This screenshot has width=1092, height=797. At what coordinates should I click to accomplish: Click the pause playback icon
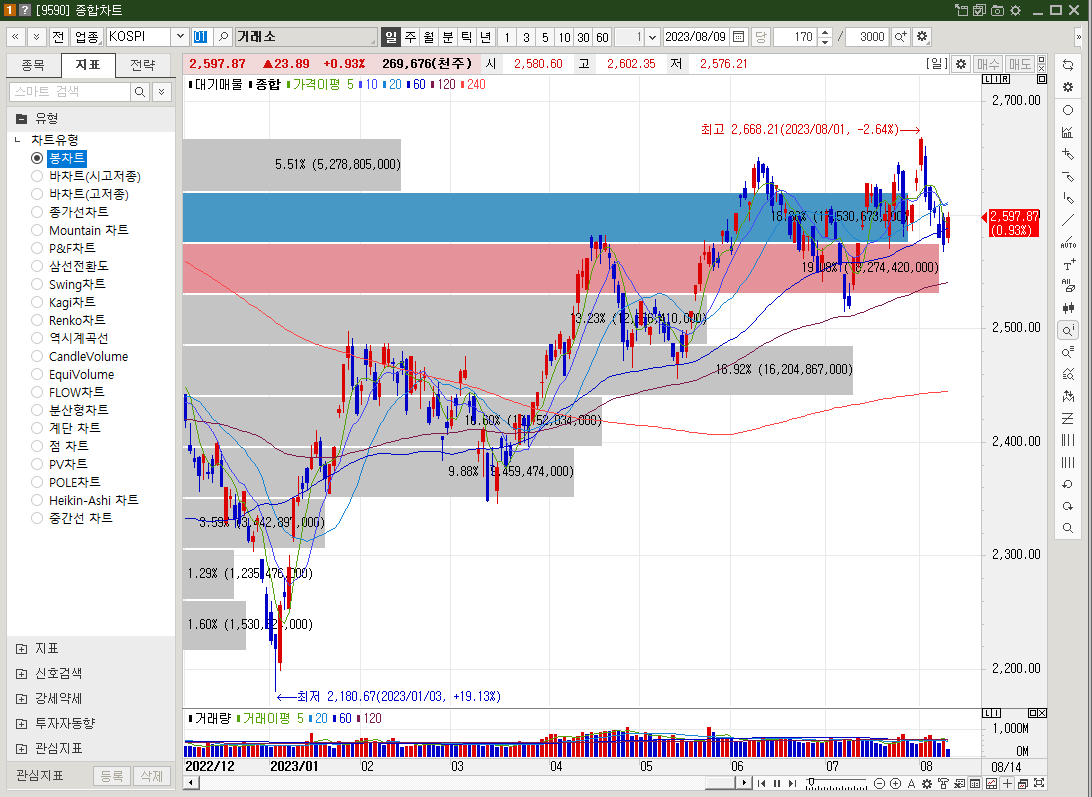(777, 784)
